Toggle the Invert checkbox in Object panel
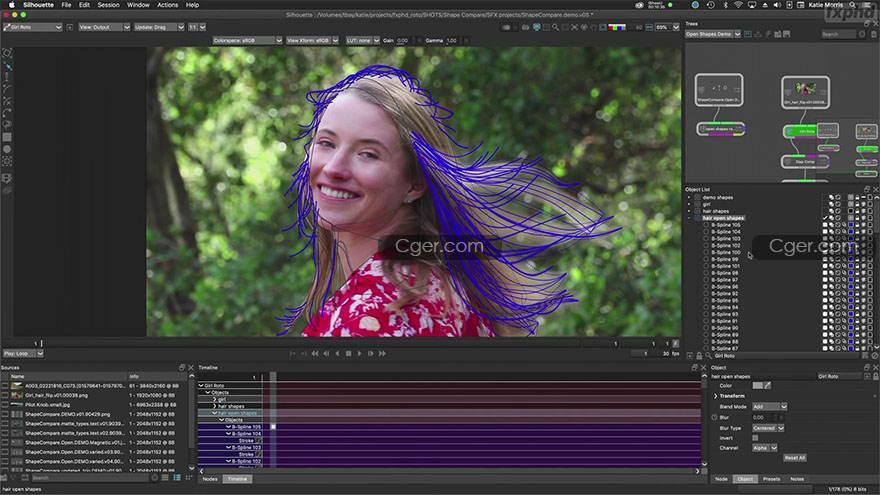Screen dimensions: 880x495 pyautogui.click(x=755, y=438)
